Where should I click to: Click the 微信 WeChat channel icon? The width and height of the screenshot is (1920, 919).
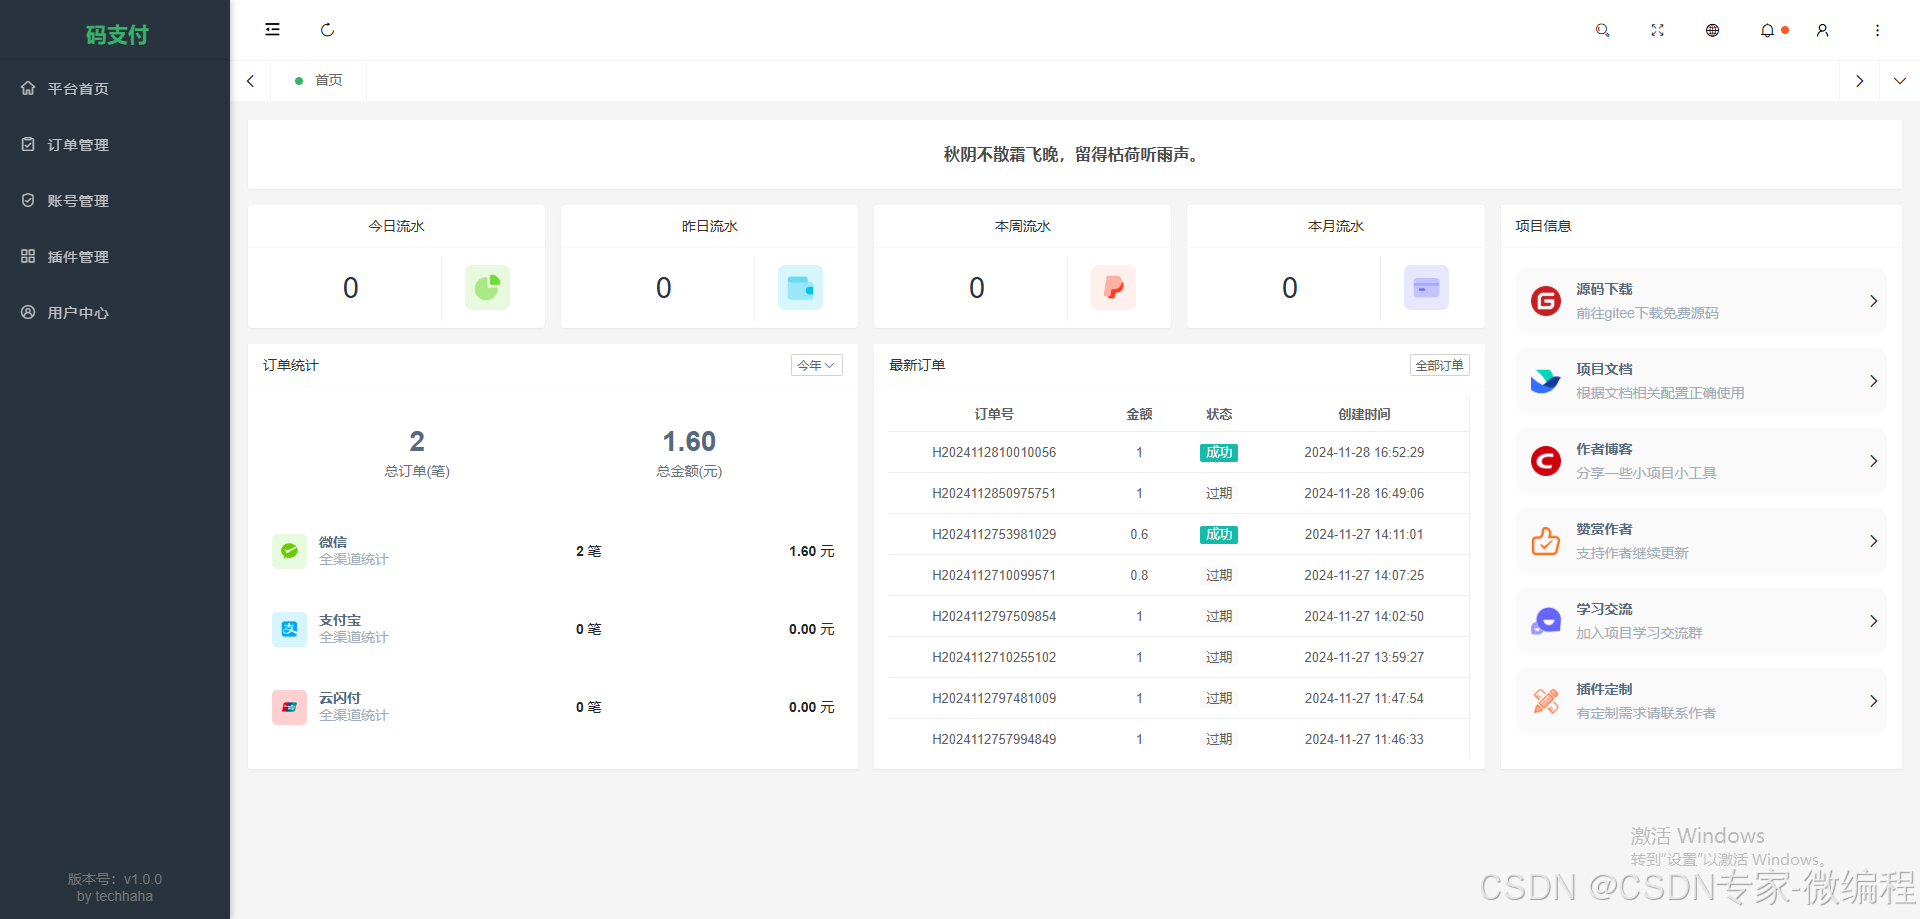click(289, 551)
